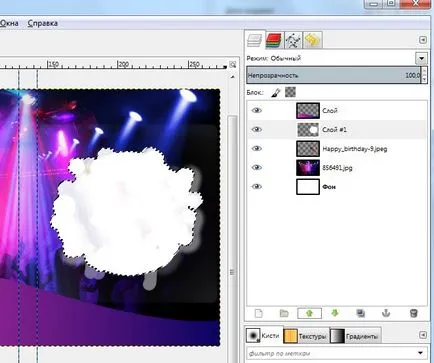This screenshot has width=434, height=363.
Task: Open the Режим mode dropdown
Action: pos(421,59)
